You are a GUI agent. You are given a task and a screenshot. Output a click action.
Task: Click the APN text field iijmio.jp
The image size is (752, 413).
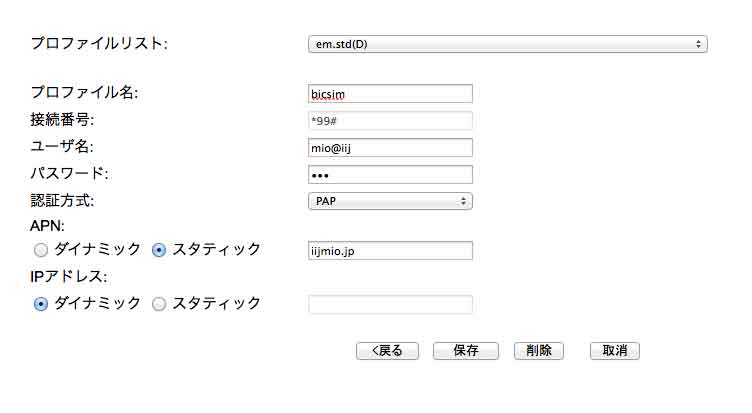tap(390, 250)
